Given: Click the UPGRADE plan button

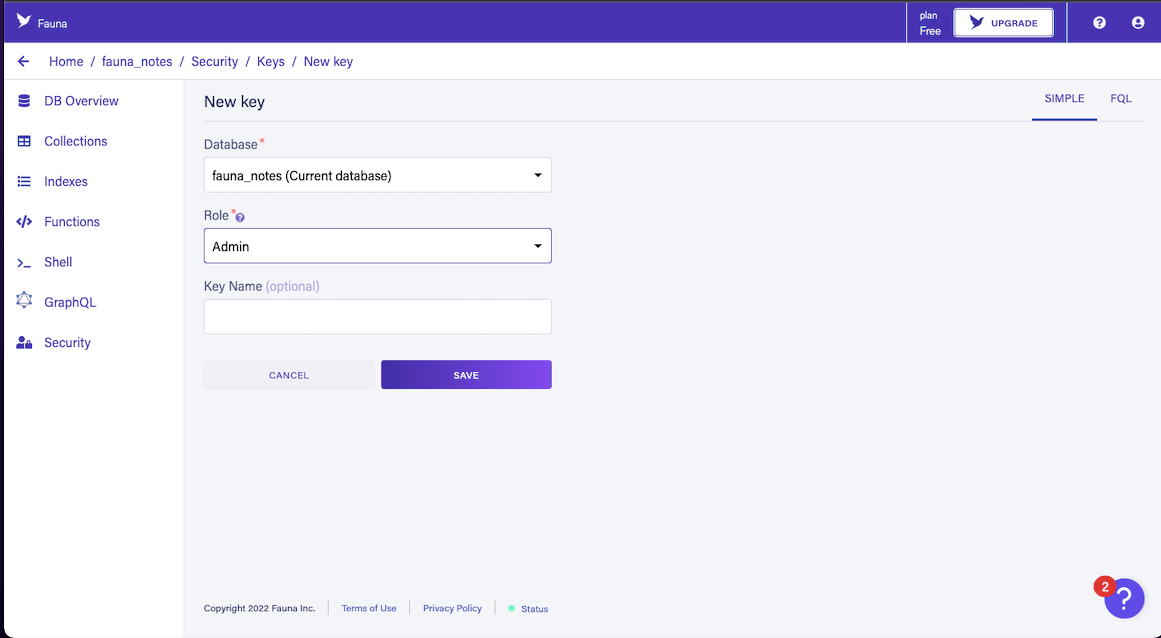Looking at the screenshot, I should (x=1003, y=23).
